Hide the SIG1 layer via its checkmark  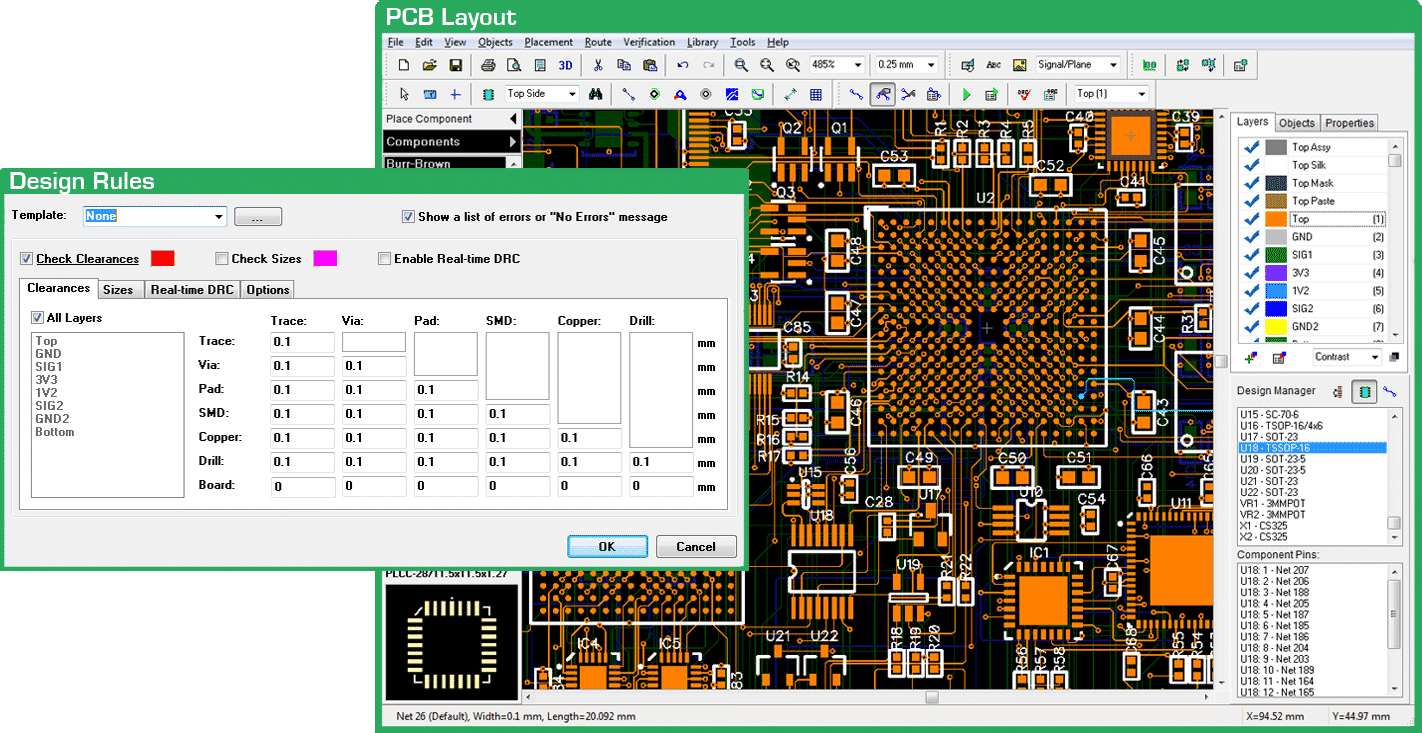1250,255
